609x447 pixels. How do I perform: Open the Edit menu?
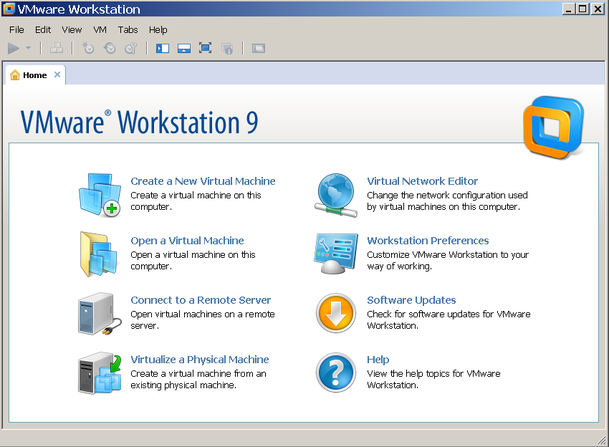43,30
